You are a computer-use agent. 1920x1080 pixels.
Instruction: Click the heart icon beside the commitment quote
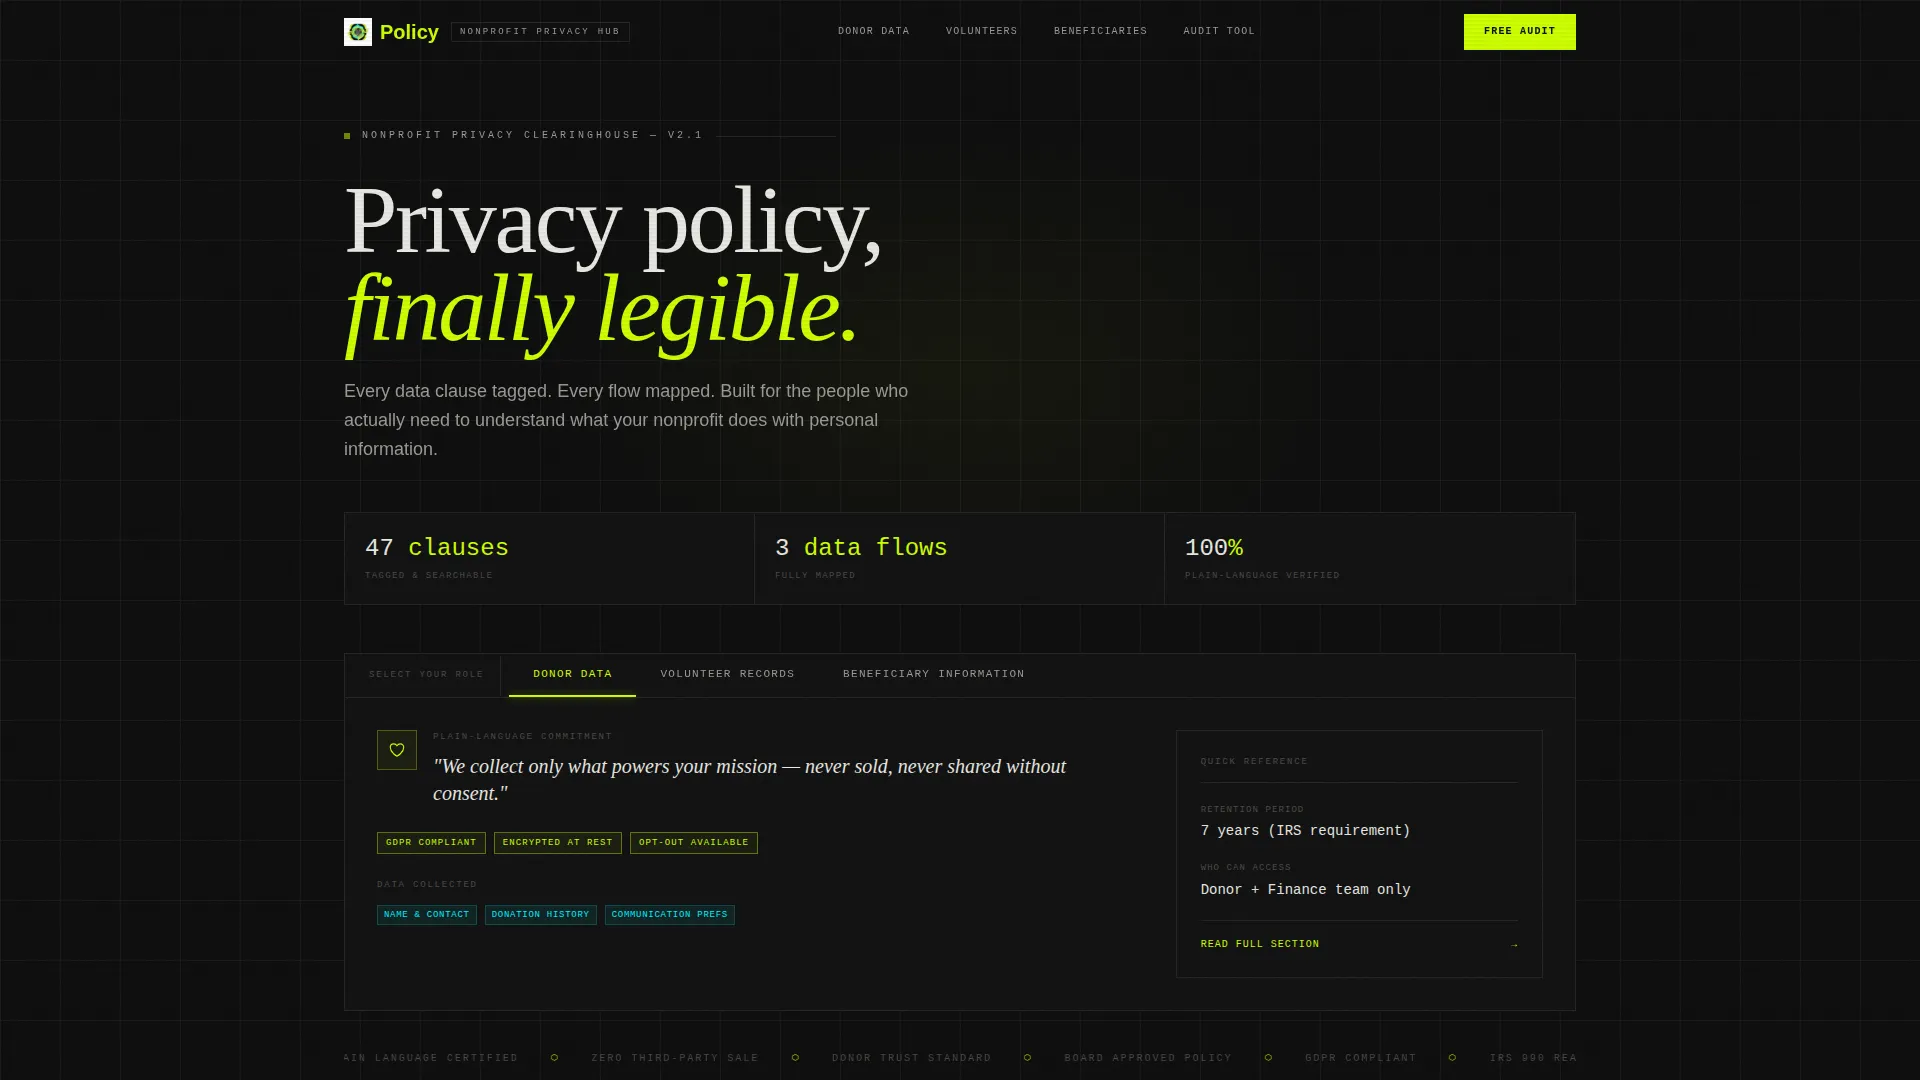[397, 750]
